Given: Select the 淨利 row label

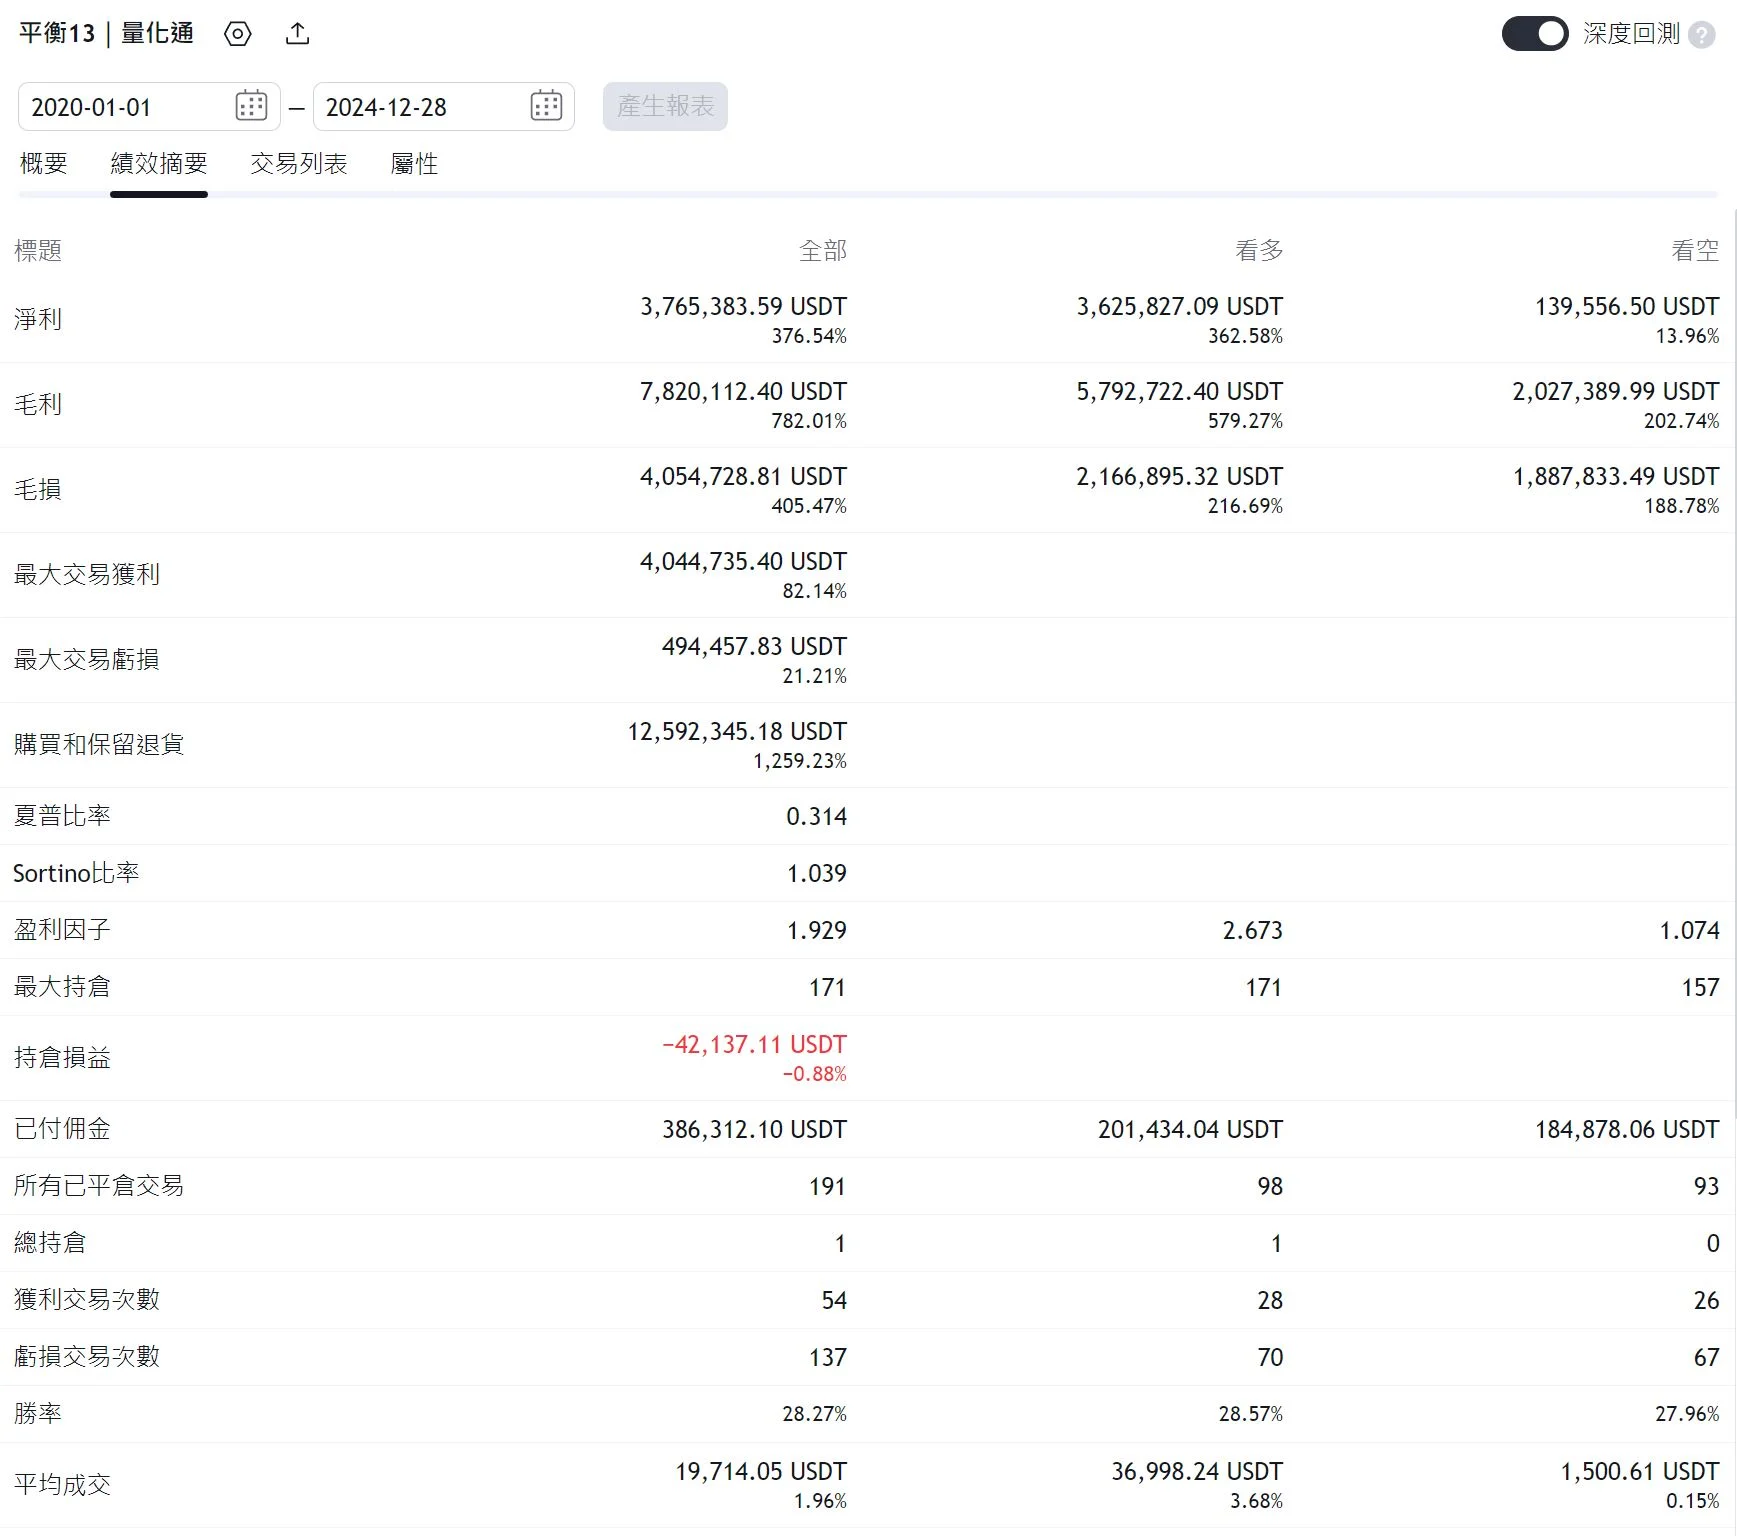Looking at the screenshot, I should 38,320.
